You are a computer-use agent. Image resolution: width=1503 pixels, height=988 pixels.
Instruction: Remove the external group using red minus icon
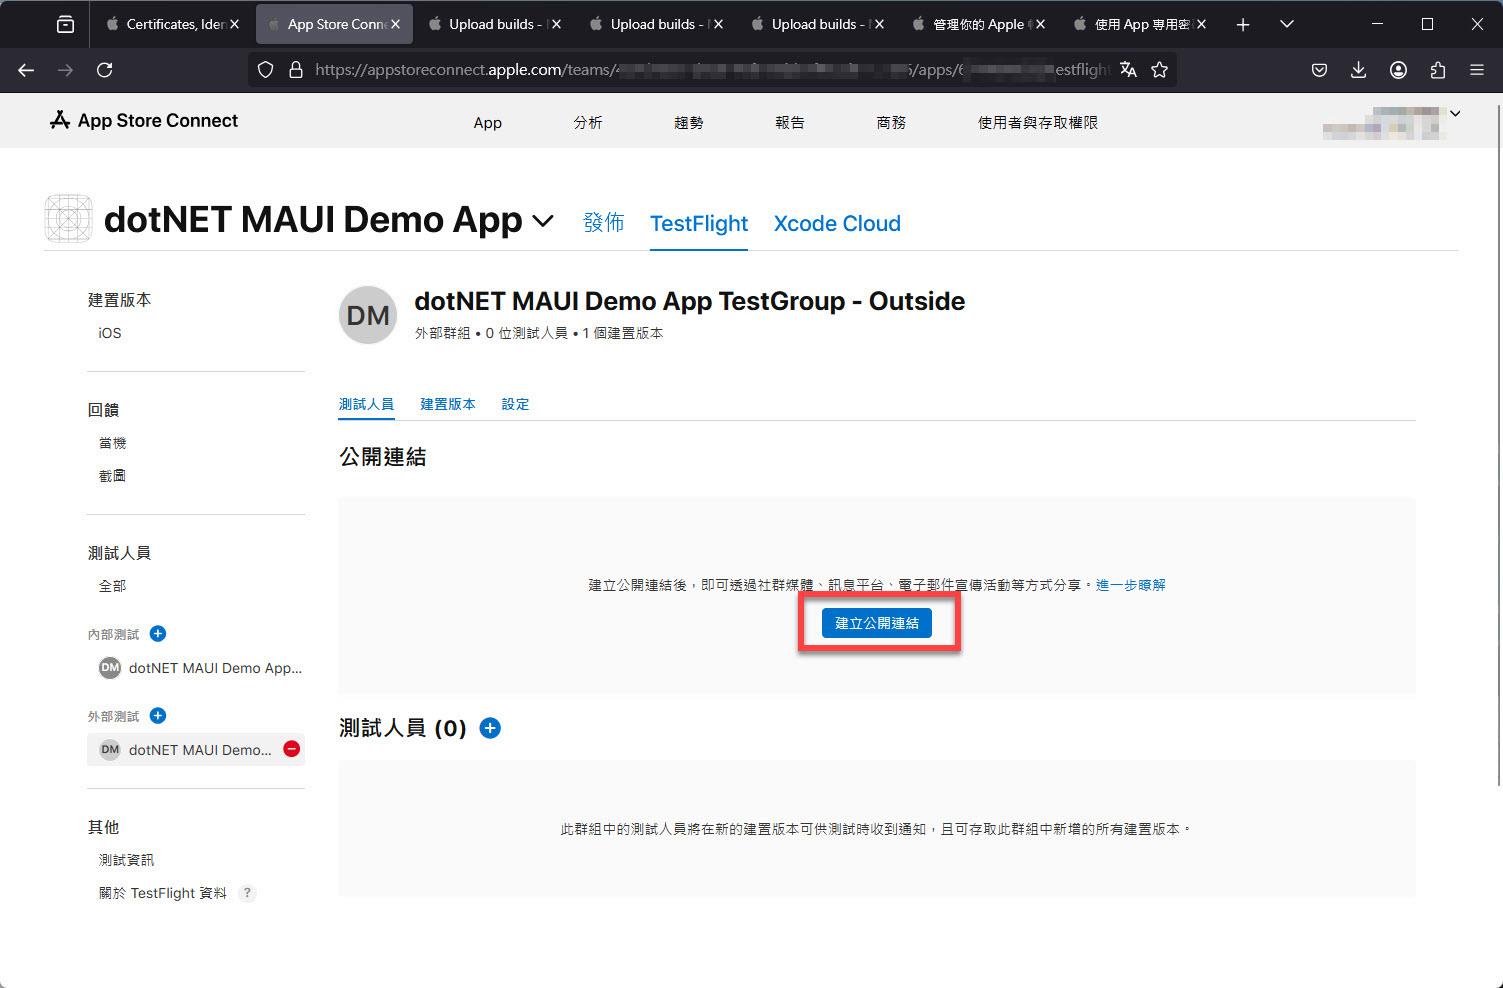tap(292, 749)
